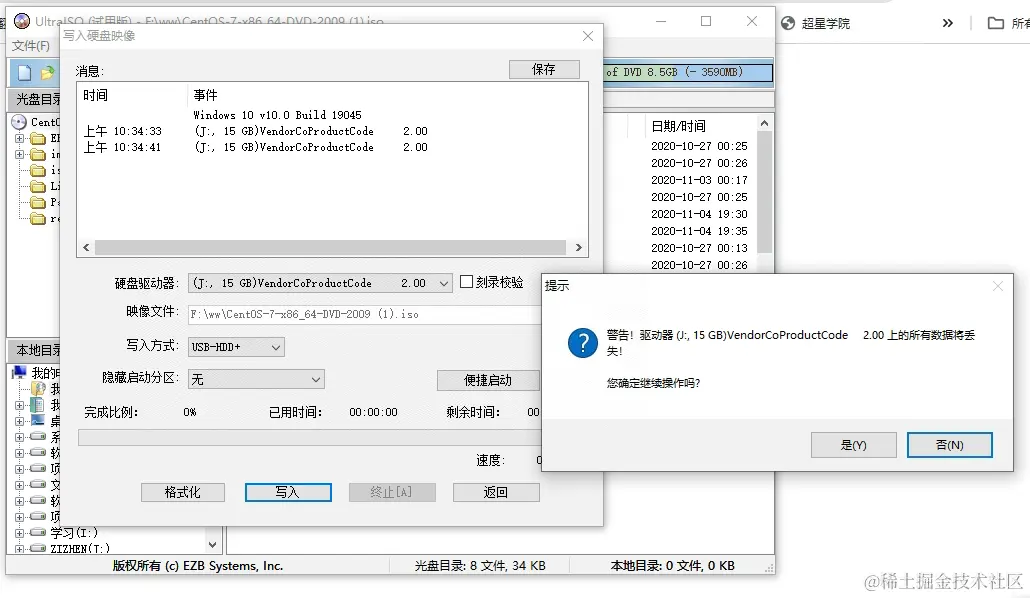Expand the 'in' folder with its plus box
Viewport: 1030px width, 598px height.
19,154
